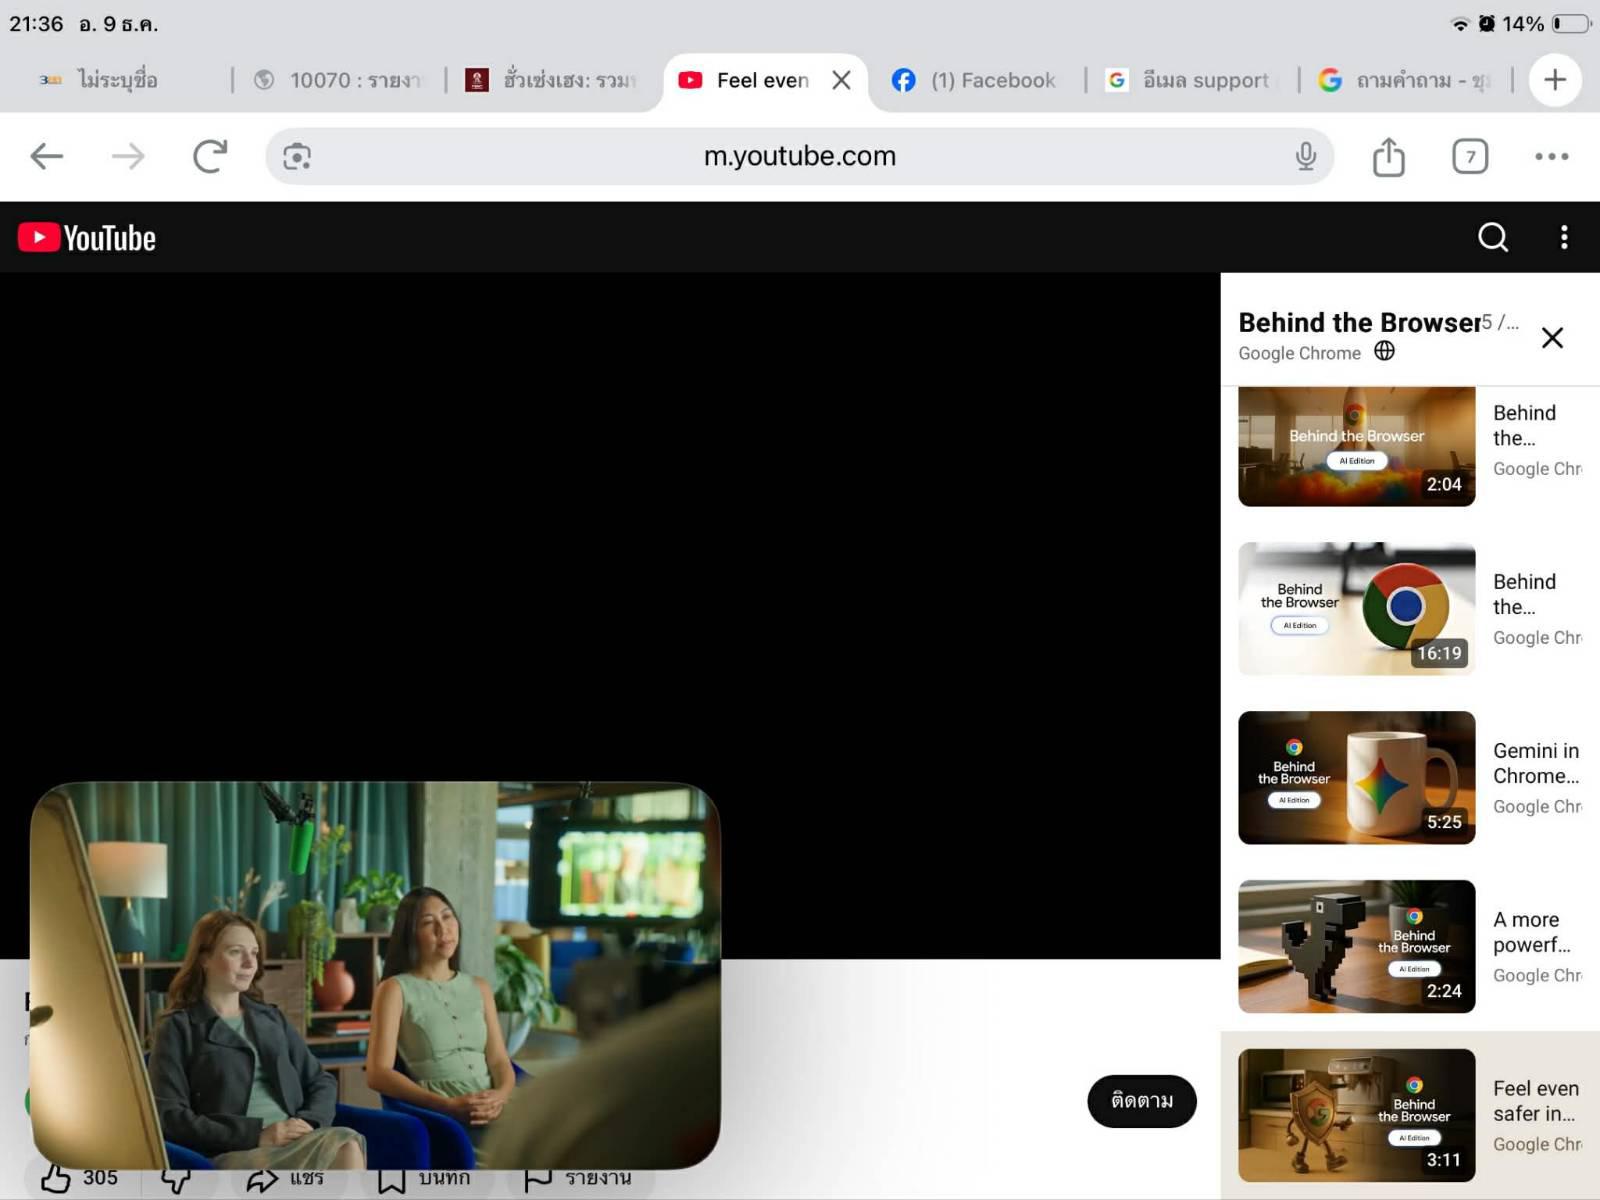Screen dimensions: 1600x1200
Task: Open the Google Chrome channel link in playlist
Action: coord(1299,353)
